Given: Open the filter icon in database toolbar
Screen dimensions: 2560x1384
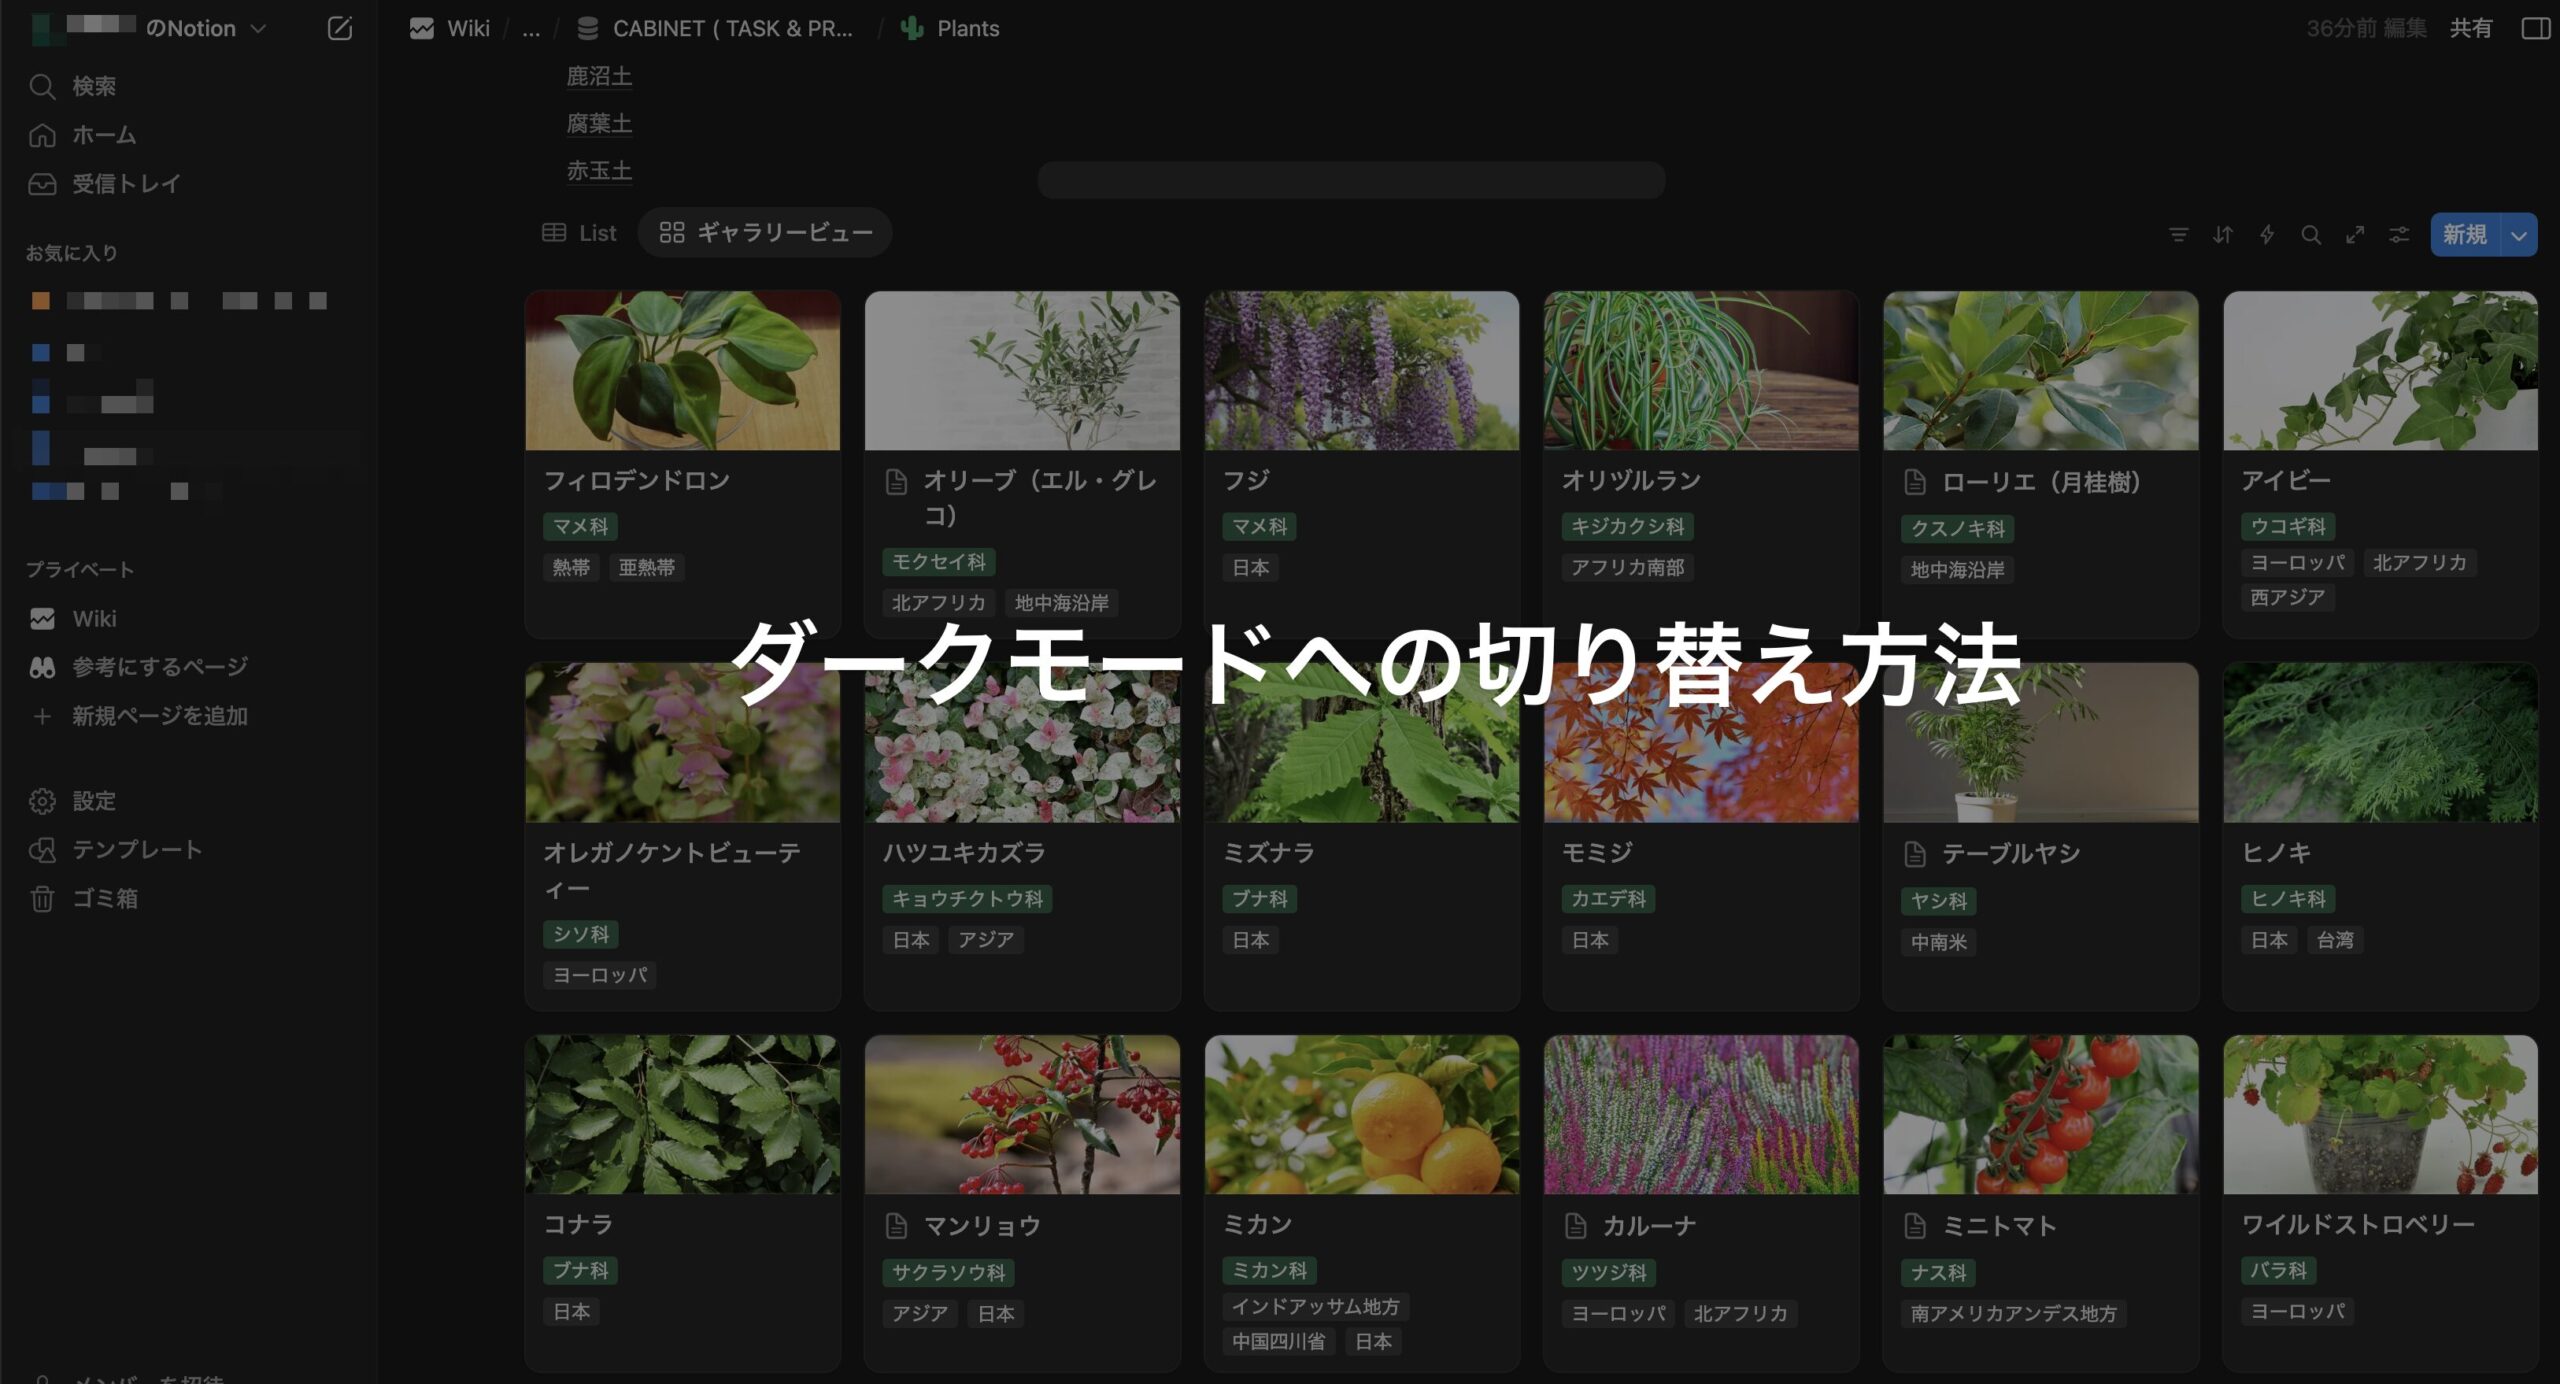Looking at the screenshot, I should 2178,235.
